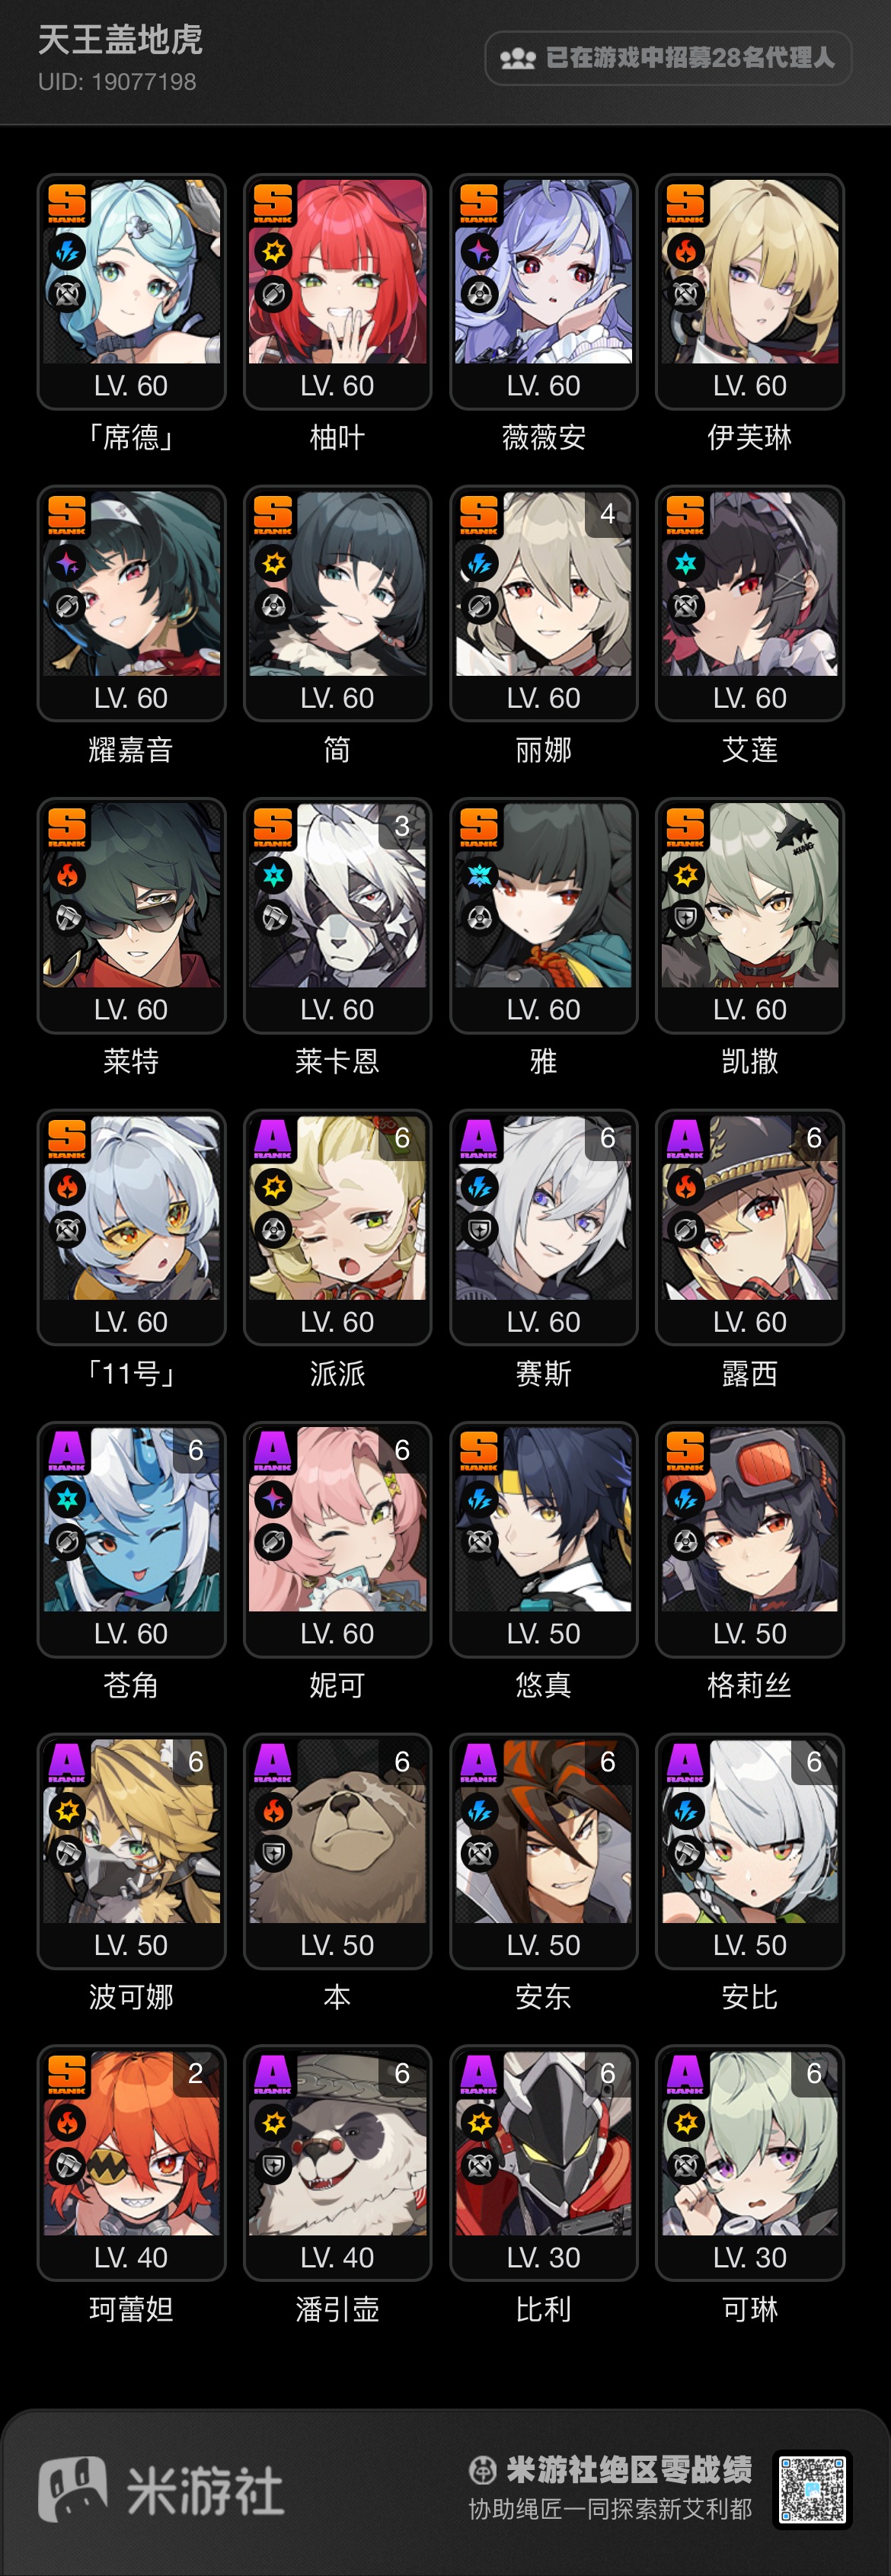Click the A rank badge on 派派

click(272, 1140)
